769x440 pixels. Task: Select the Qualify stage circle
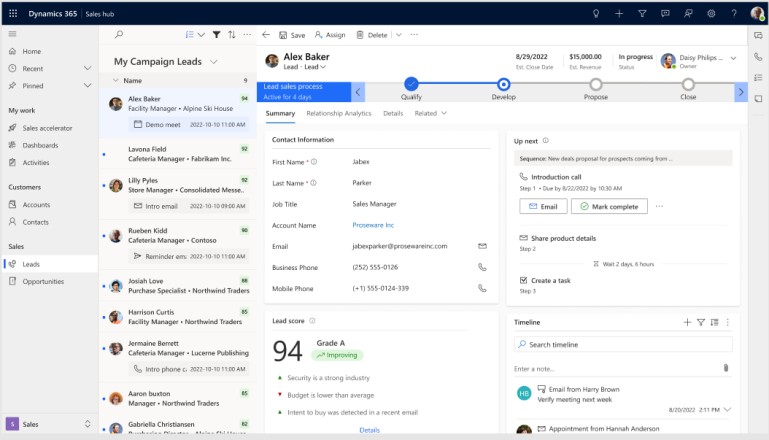(x=411, y=85)
